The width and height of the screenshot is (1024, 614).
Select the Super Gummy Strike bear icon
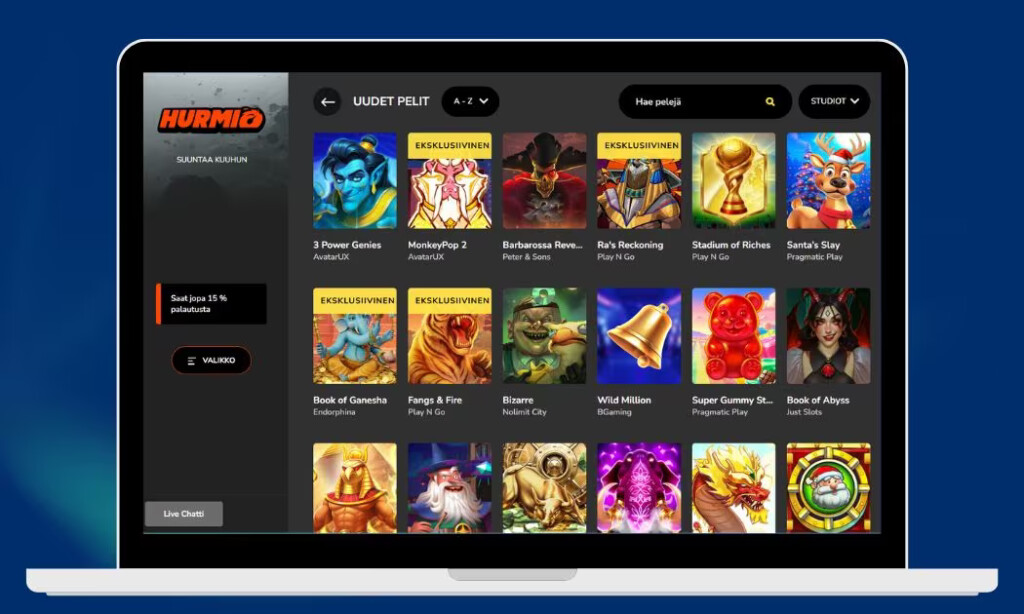(x=733, y=336)
